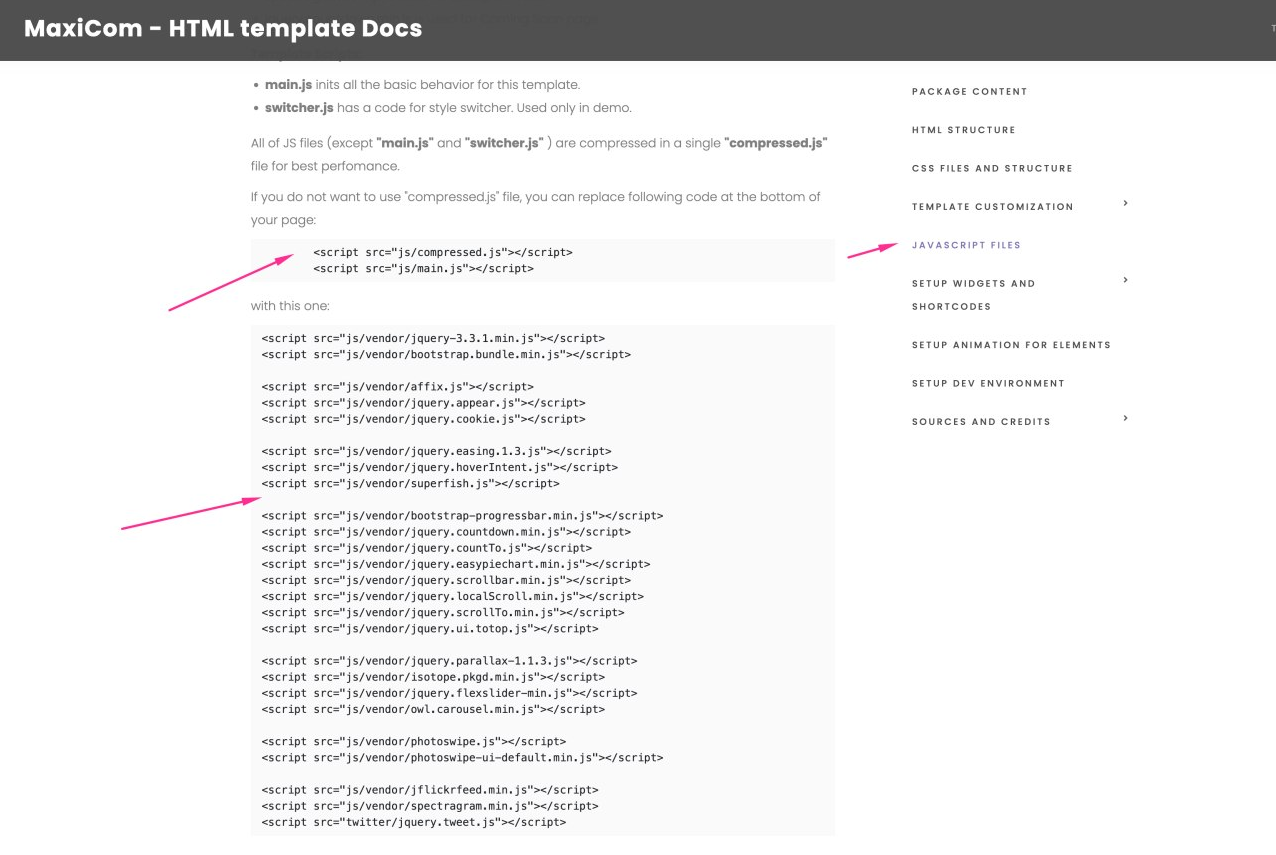The width and height of the screenshot is (1276, 855).
Task: Click the bold "compressed.js" paragraph text
Action: (x=776, y=144)
